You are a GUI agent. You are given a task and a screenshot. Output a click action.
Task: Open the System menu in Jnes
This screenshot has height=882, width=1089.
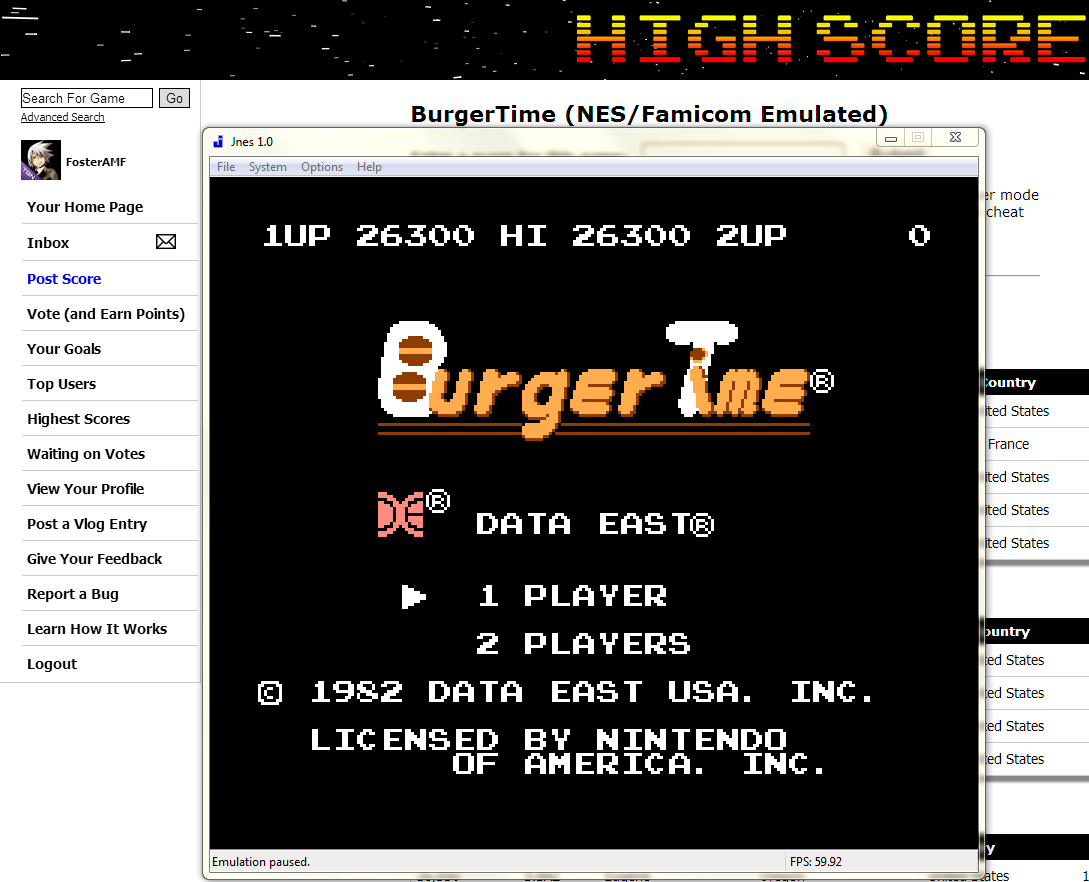click(x=268, y=167)
